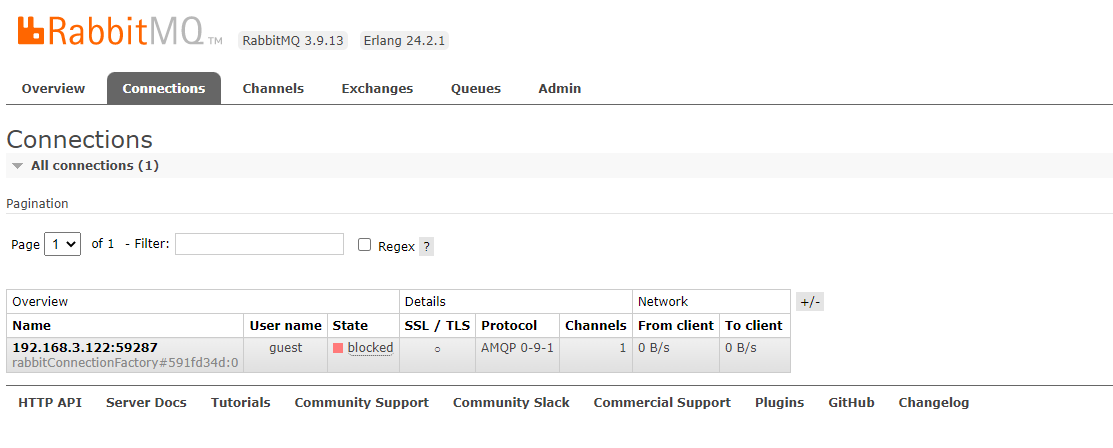Sort by the SSL / TLS column header
Screen dimensions: 1113x448
coord(437,325)
